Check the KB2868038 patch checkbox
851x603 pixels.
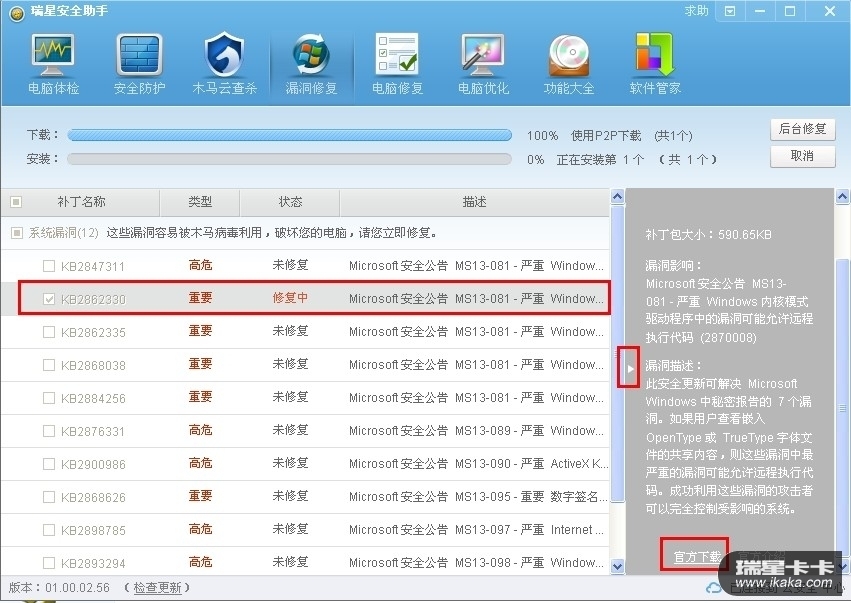[x=49, y=365]
